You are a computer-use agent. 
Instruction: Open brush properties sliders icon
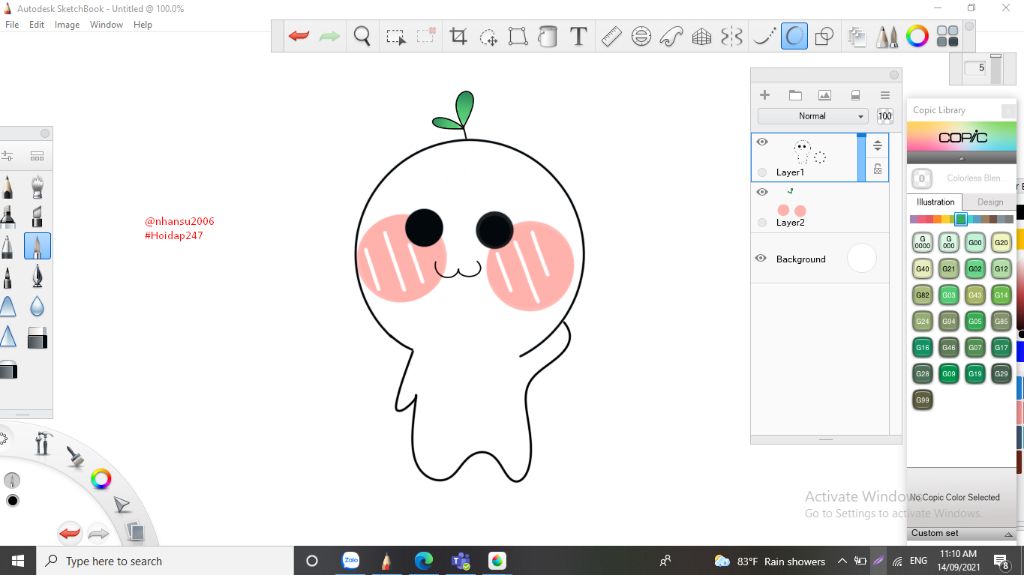pos(7,156)
